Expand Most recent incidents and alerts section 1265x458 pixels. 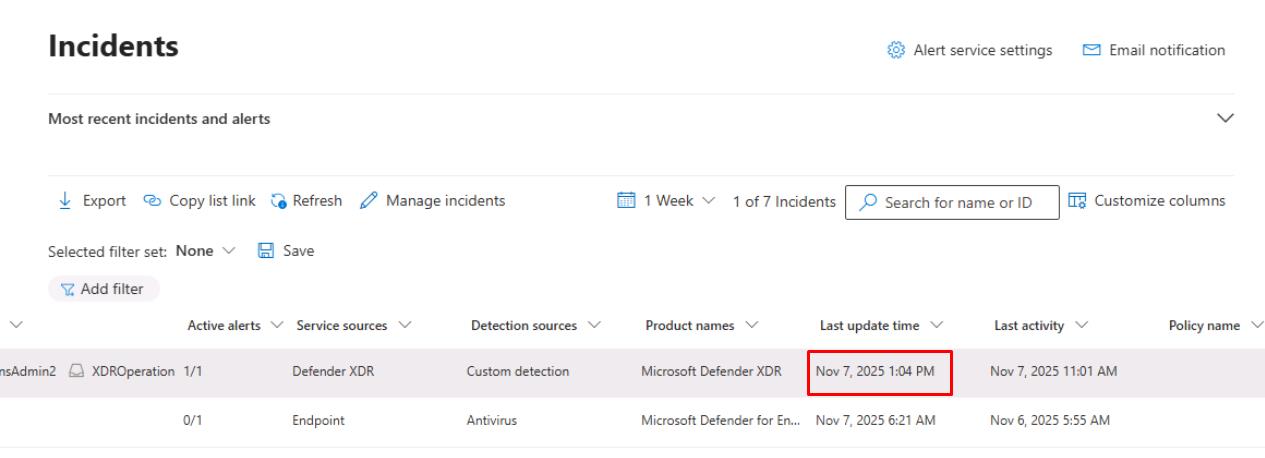(1225, 119)
